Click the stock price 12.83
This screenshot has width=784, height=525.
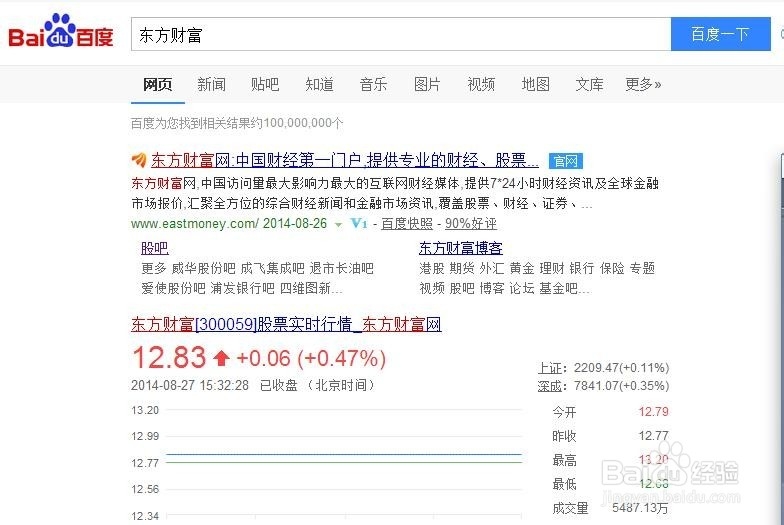(x=169, y=358)
